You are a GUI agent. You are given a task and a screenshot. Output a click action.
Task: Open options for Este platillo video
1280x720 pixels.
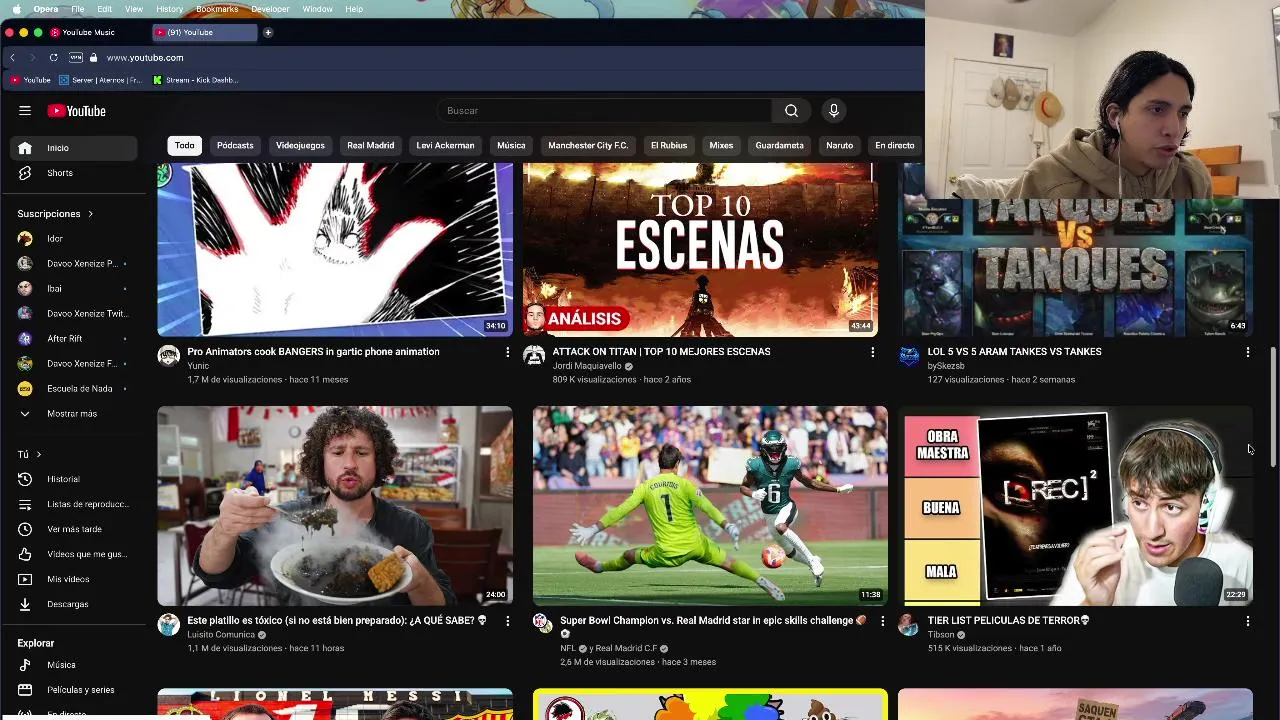[507, 621]
